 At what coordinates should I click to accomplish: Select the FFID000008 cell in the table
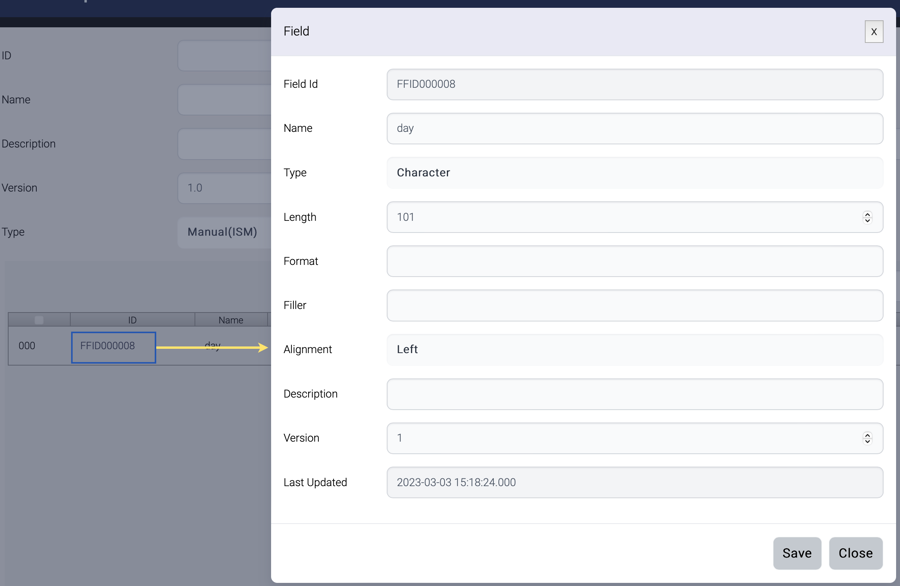point(113,347)
